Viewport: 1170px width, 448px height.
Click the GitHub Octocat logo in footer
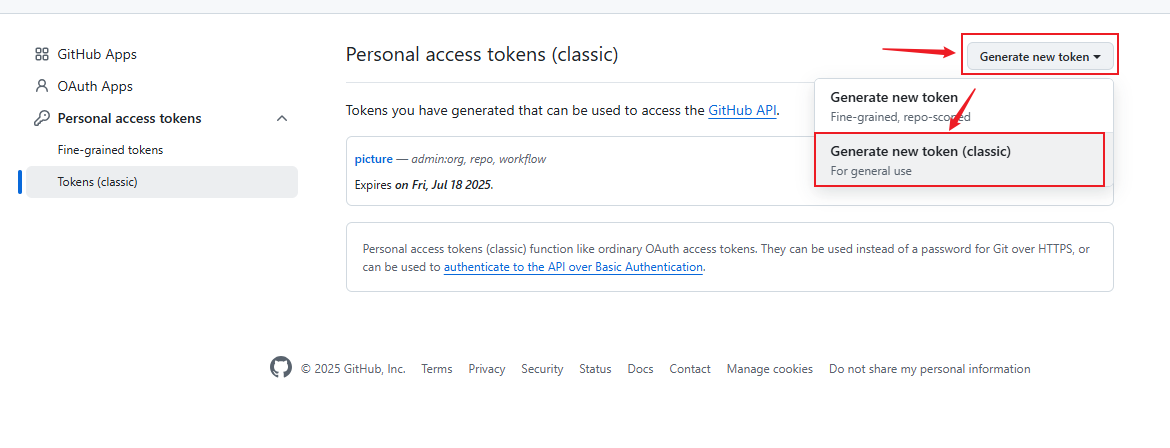tap(281, 367)
